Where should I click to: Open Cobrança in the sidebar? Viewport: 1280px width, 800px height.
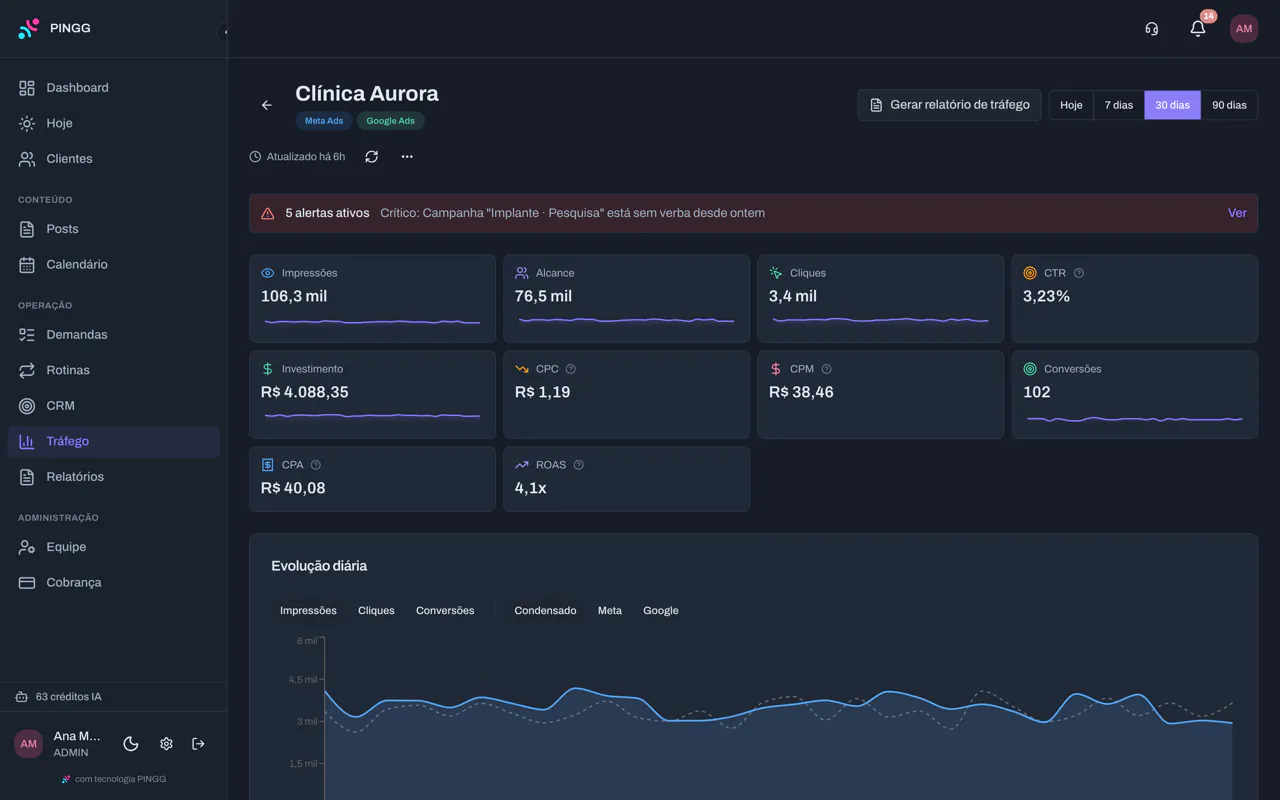[113, 582]
